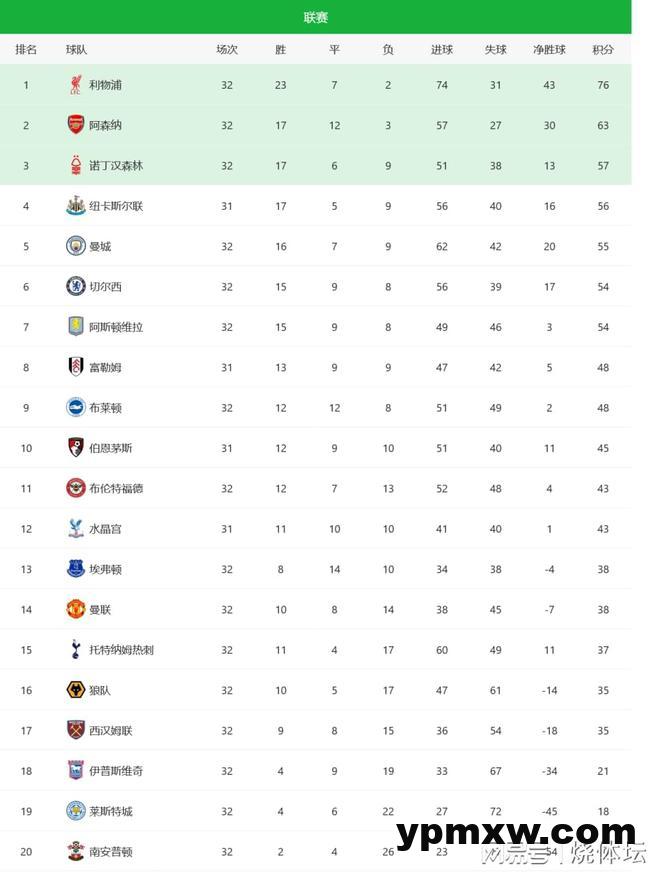Click the Nottingham Forest crest icon
Image resolution: width=660 pixels, height=876 pixels.
(75, 165)
